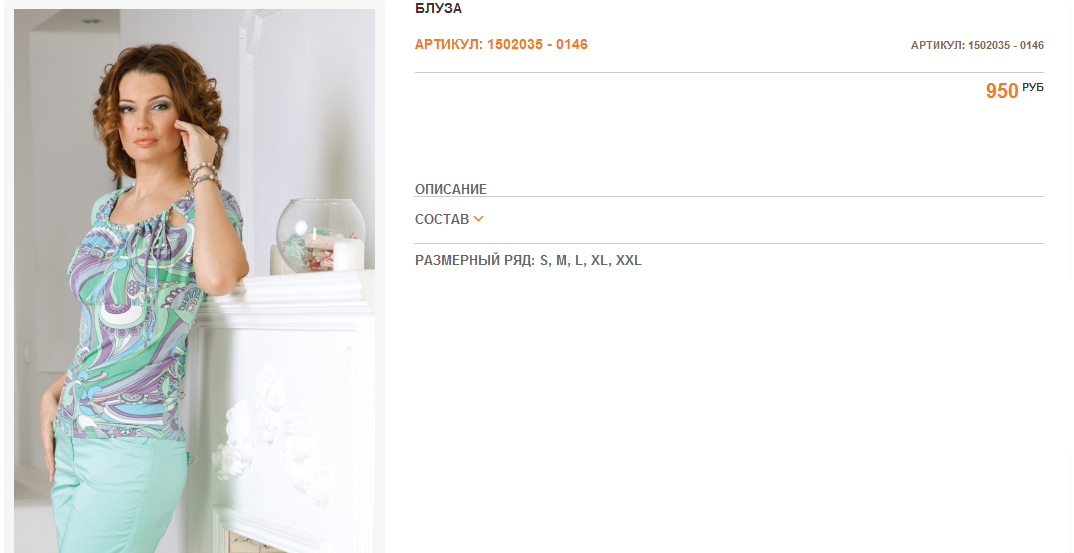Click the gray АРТИКУЛ code on the right
This screenshot has width=1074, height=553.
click(x=977, y=45)
